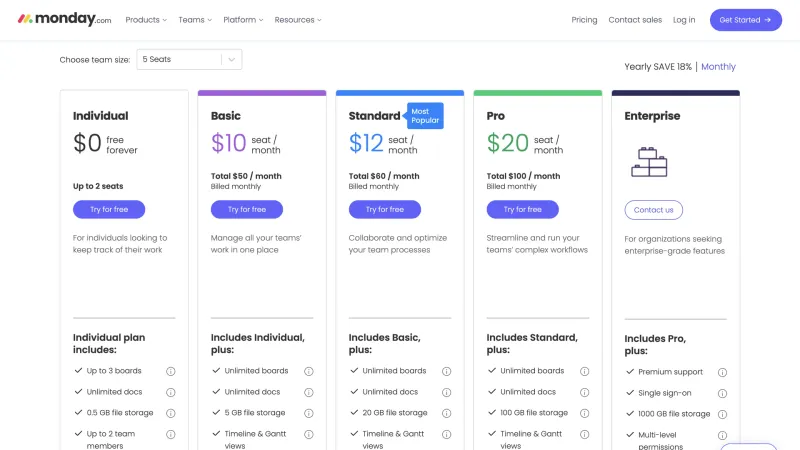800x450 pixels.
Task: Open info icon for Basic Unlimited boards
Action: click(x=309, y=371)
